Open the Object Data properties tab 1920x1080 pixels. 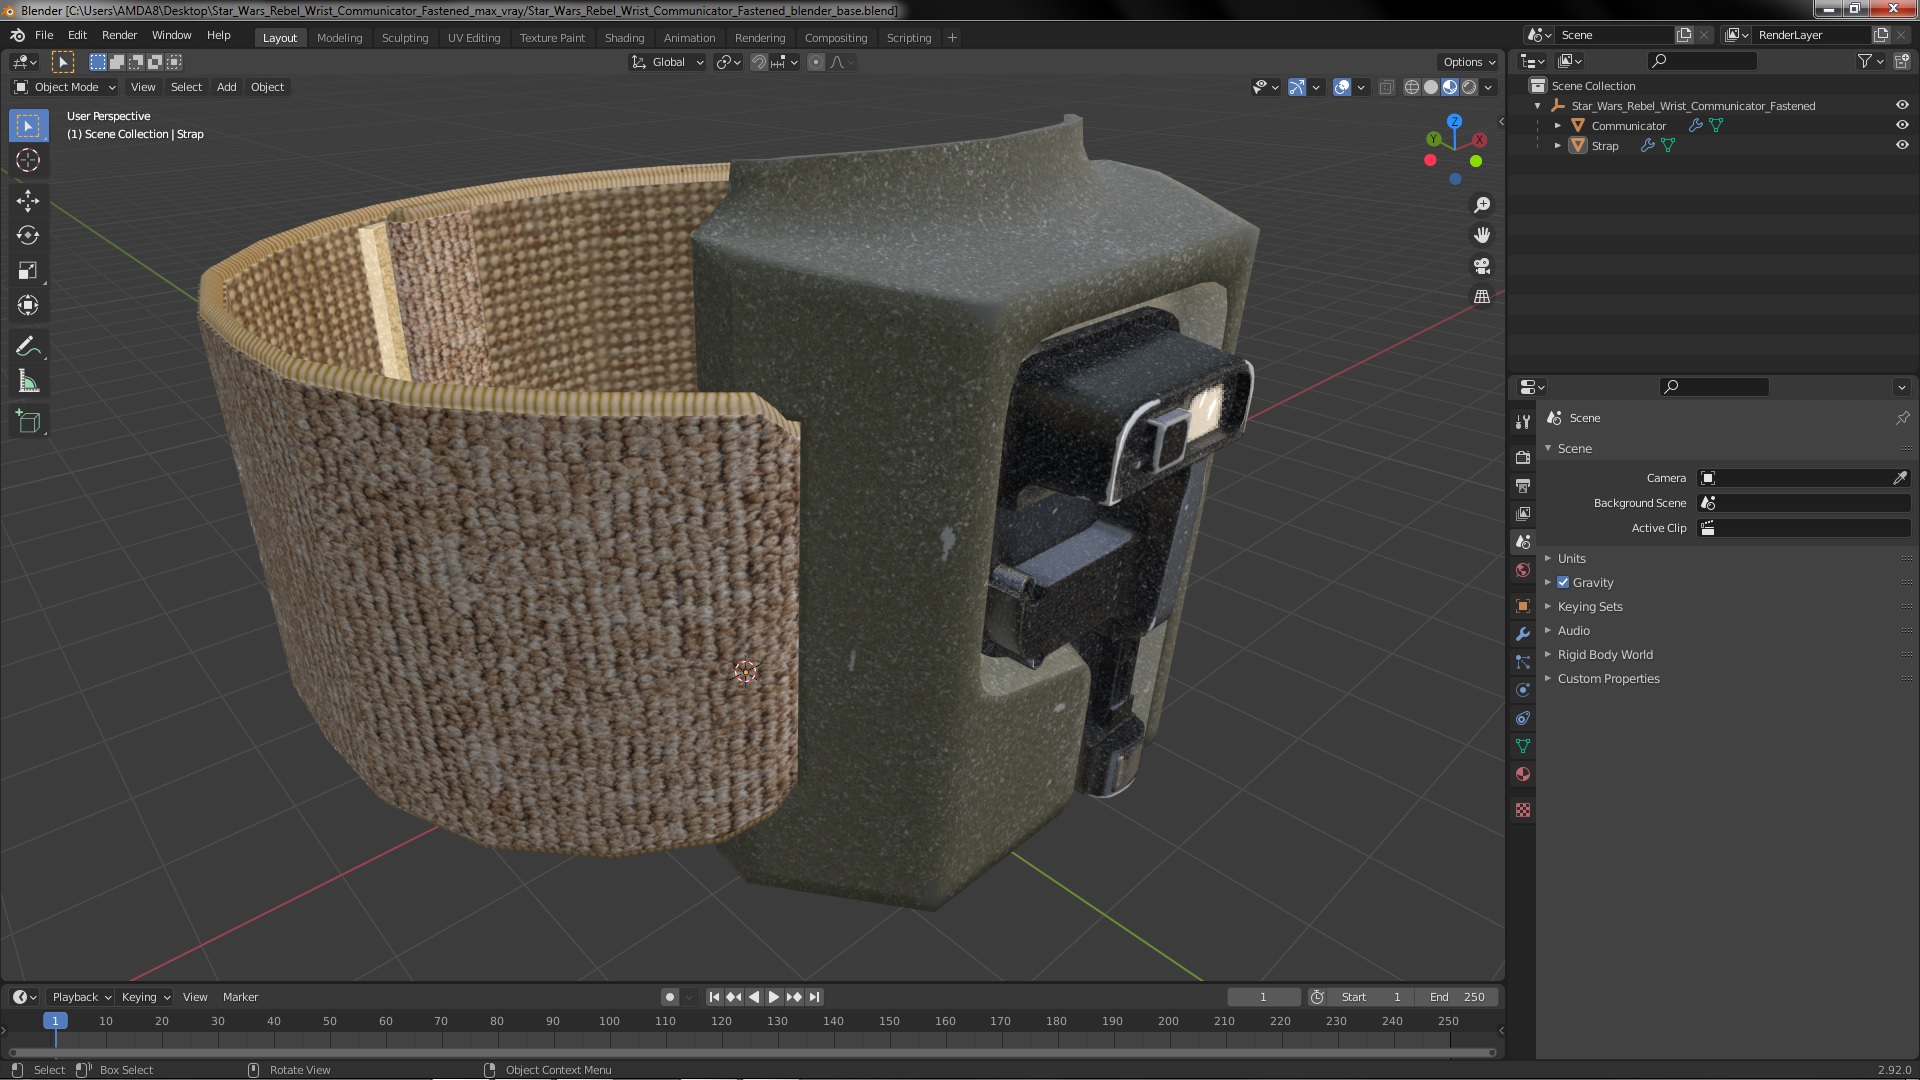pos(1523,746)
